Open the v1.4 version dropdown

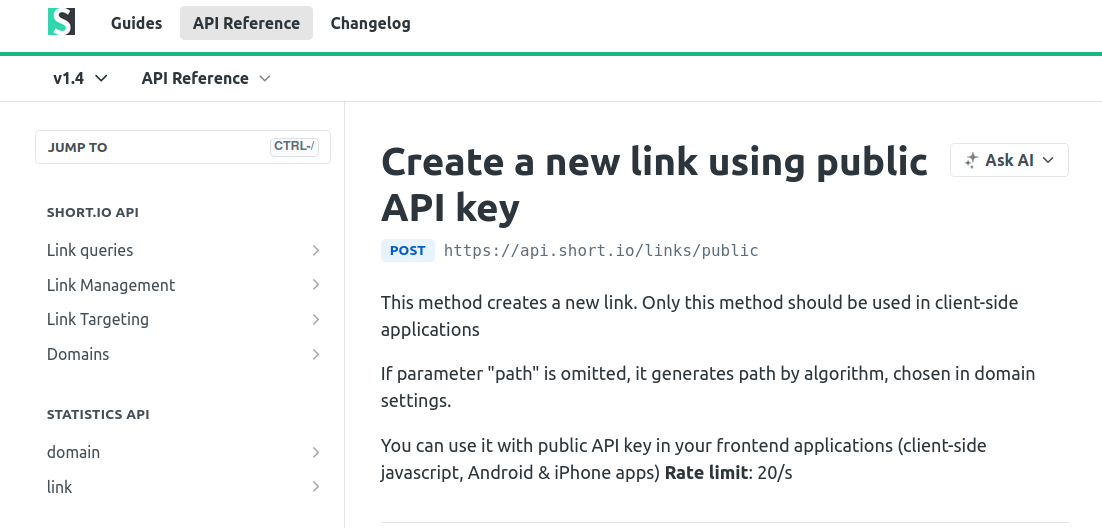[x=80, y=78]
